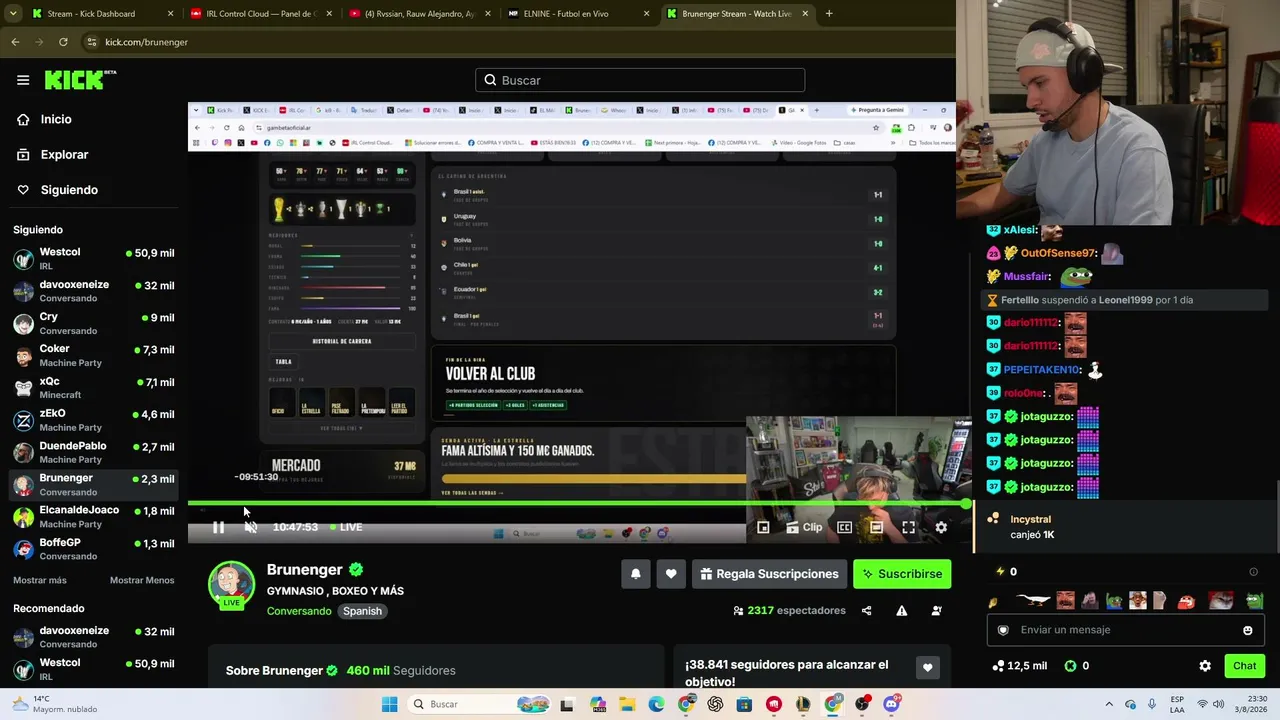
Task: Select the goose emote in quick emotes
Action: click(1033, 601)
